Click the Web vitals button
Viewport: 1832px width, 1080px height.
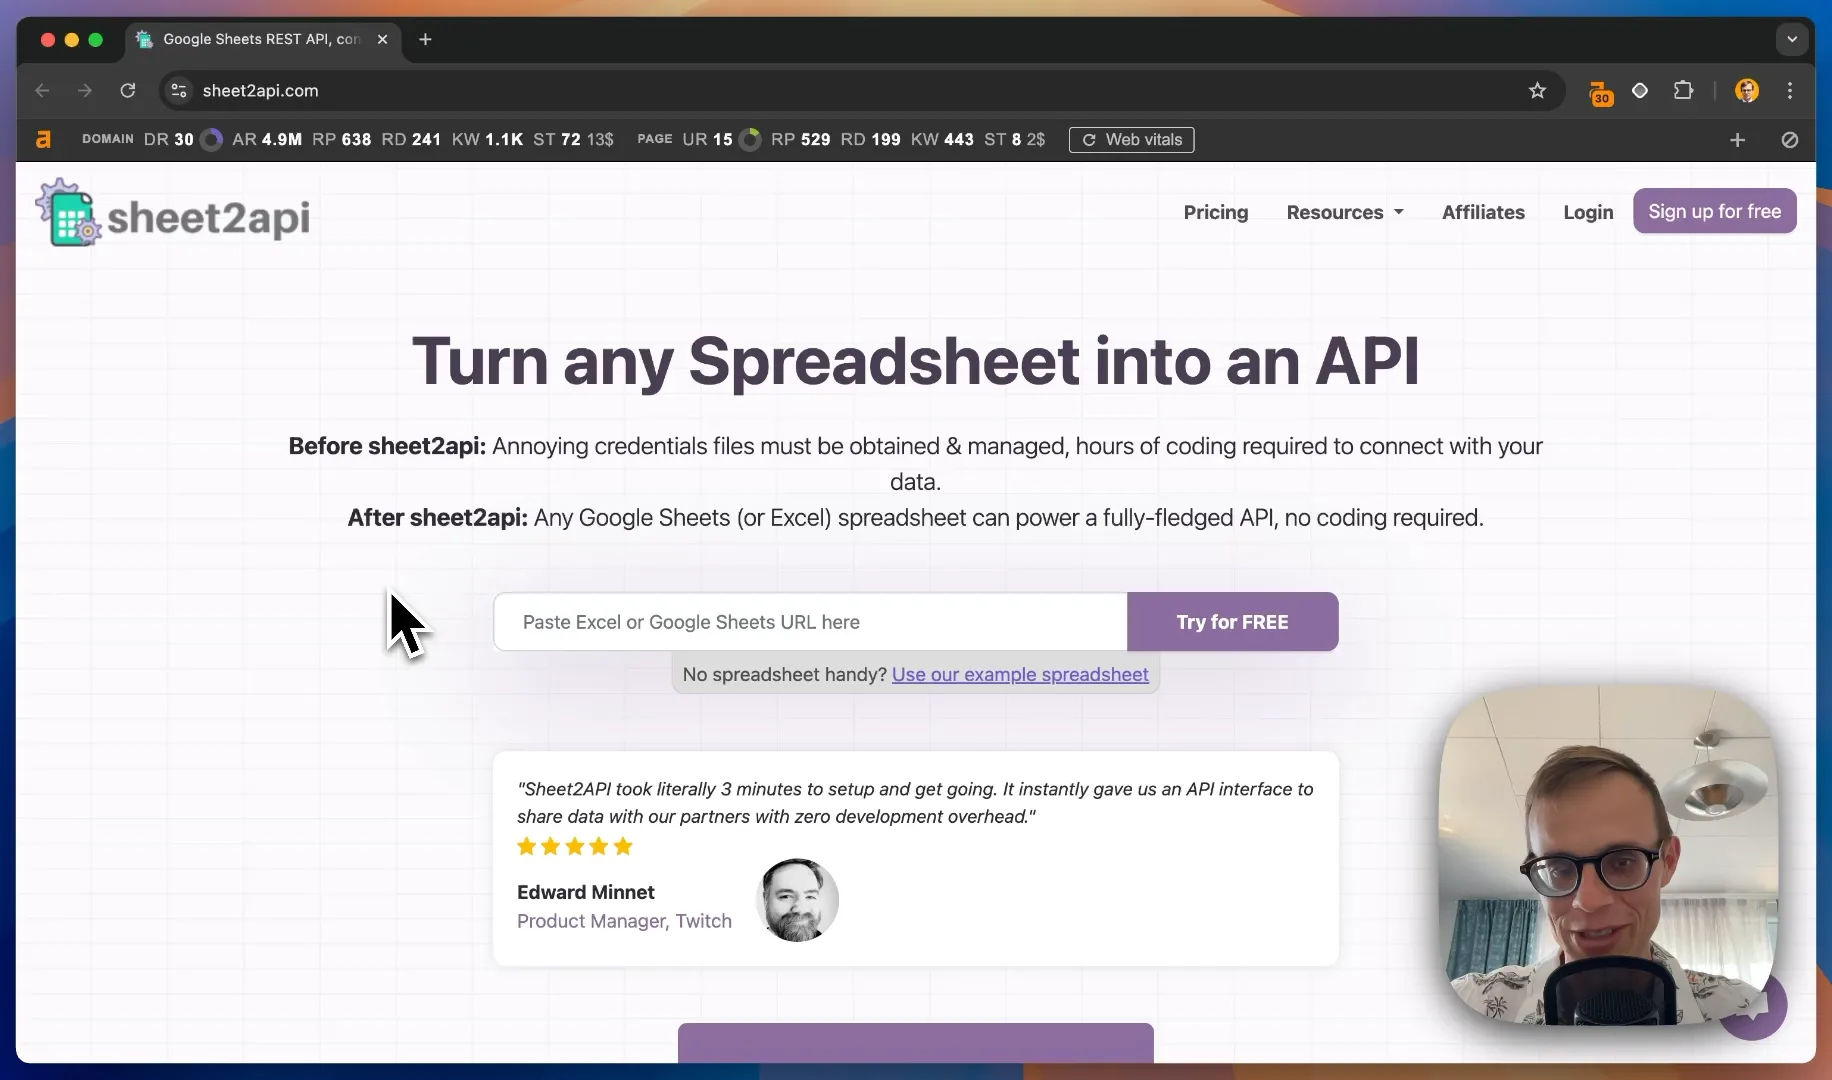(x=1131, y=140)
